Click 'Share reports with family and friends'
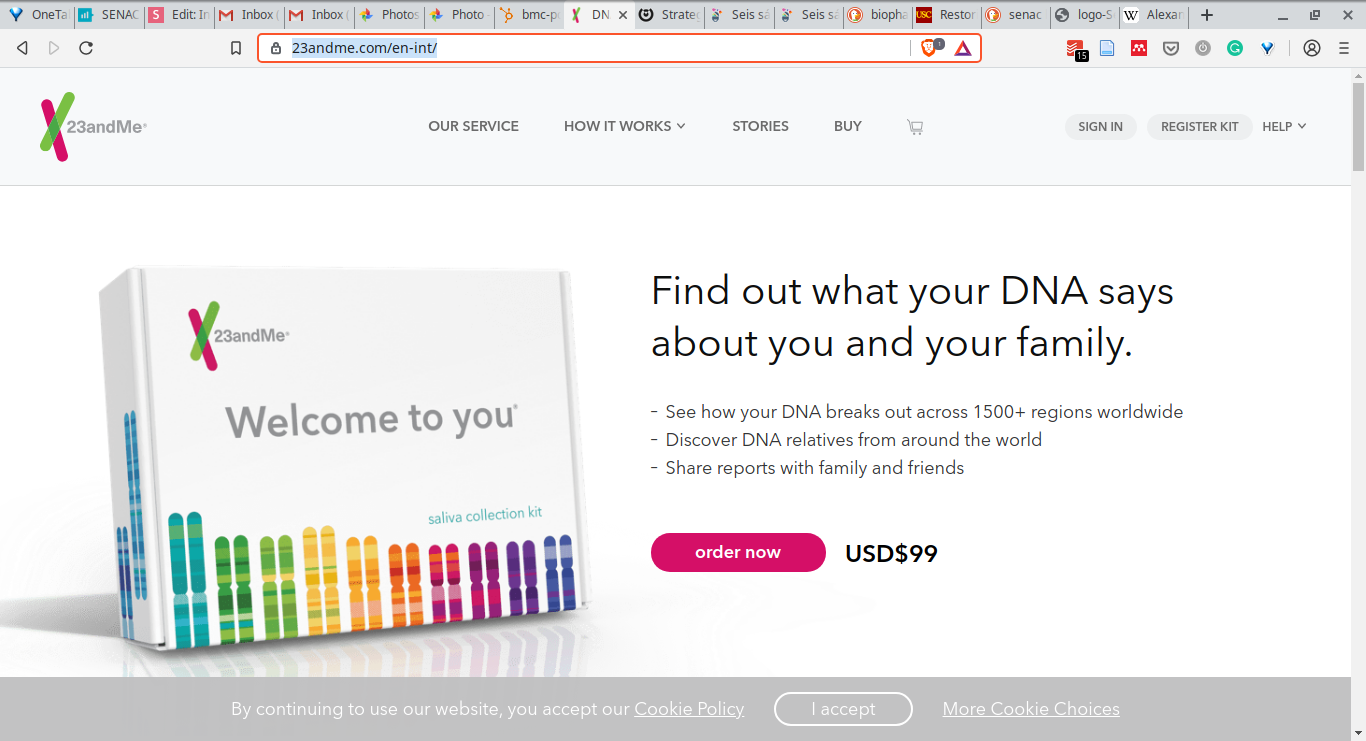 click(x=815, y=468)
